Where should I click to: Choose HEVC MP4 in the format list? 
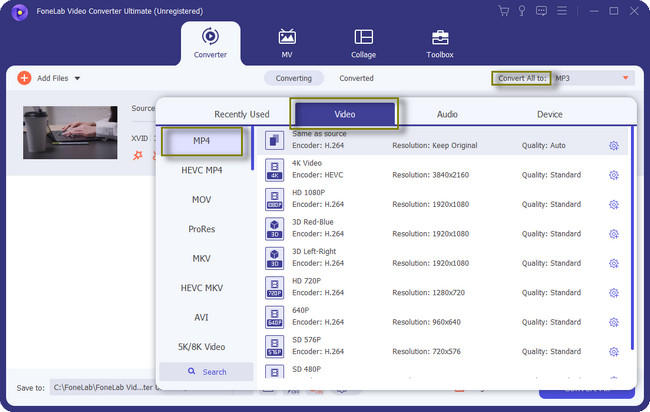click(201, 170)
